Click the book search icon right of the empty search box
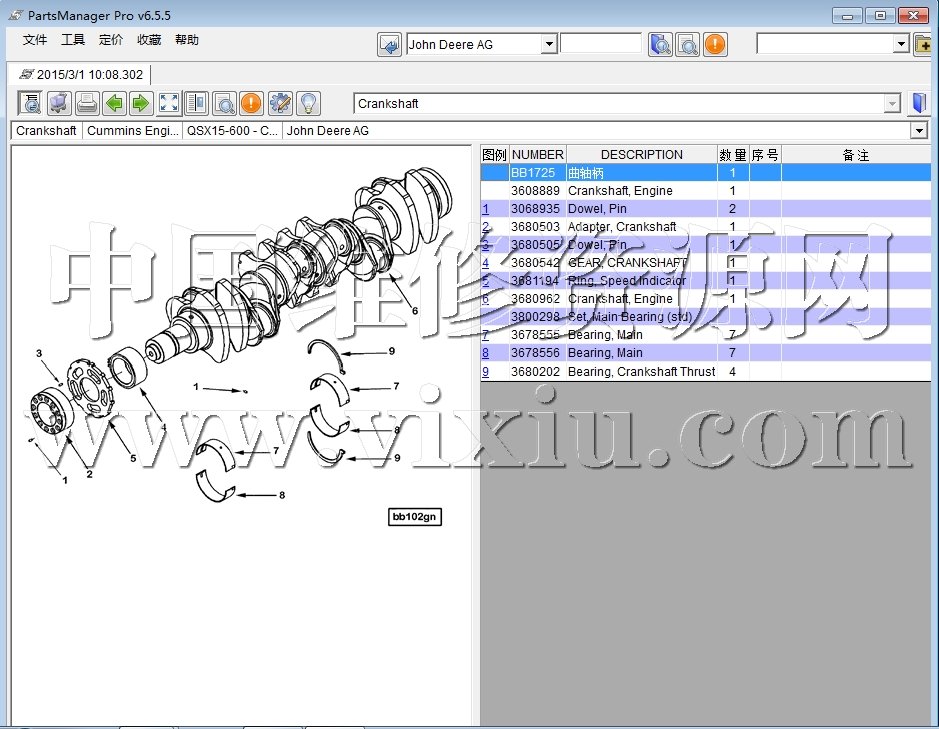This screenshot has width=939, height=729. click(660, 44)
